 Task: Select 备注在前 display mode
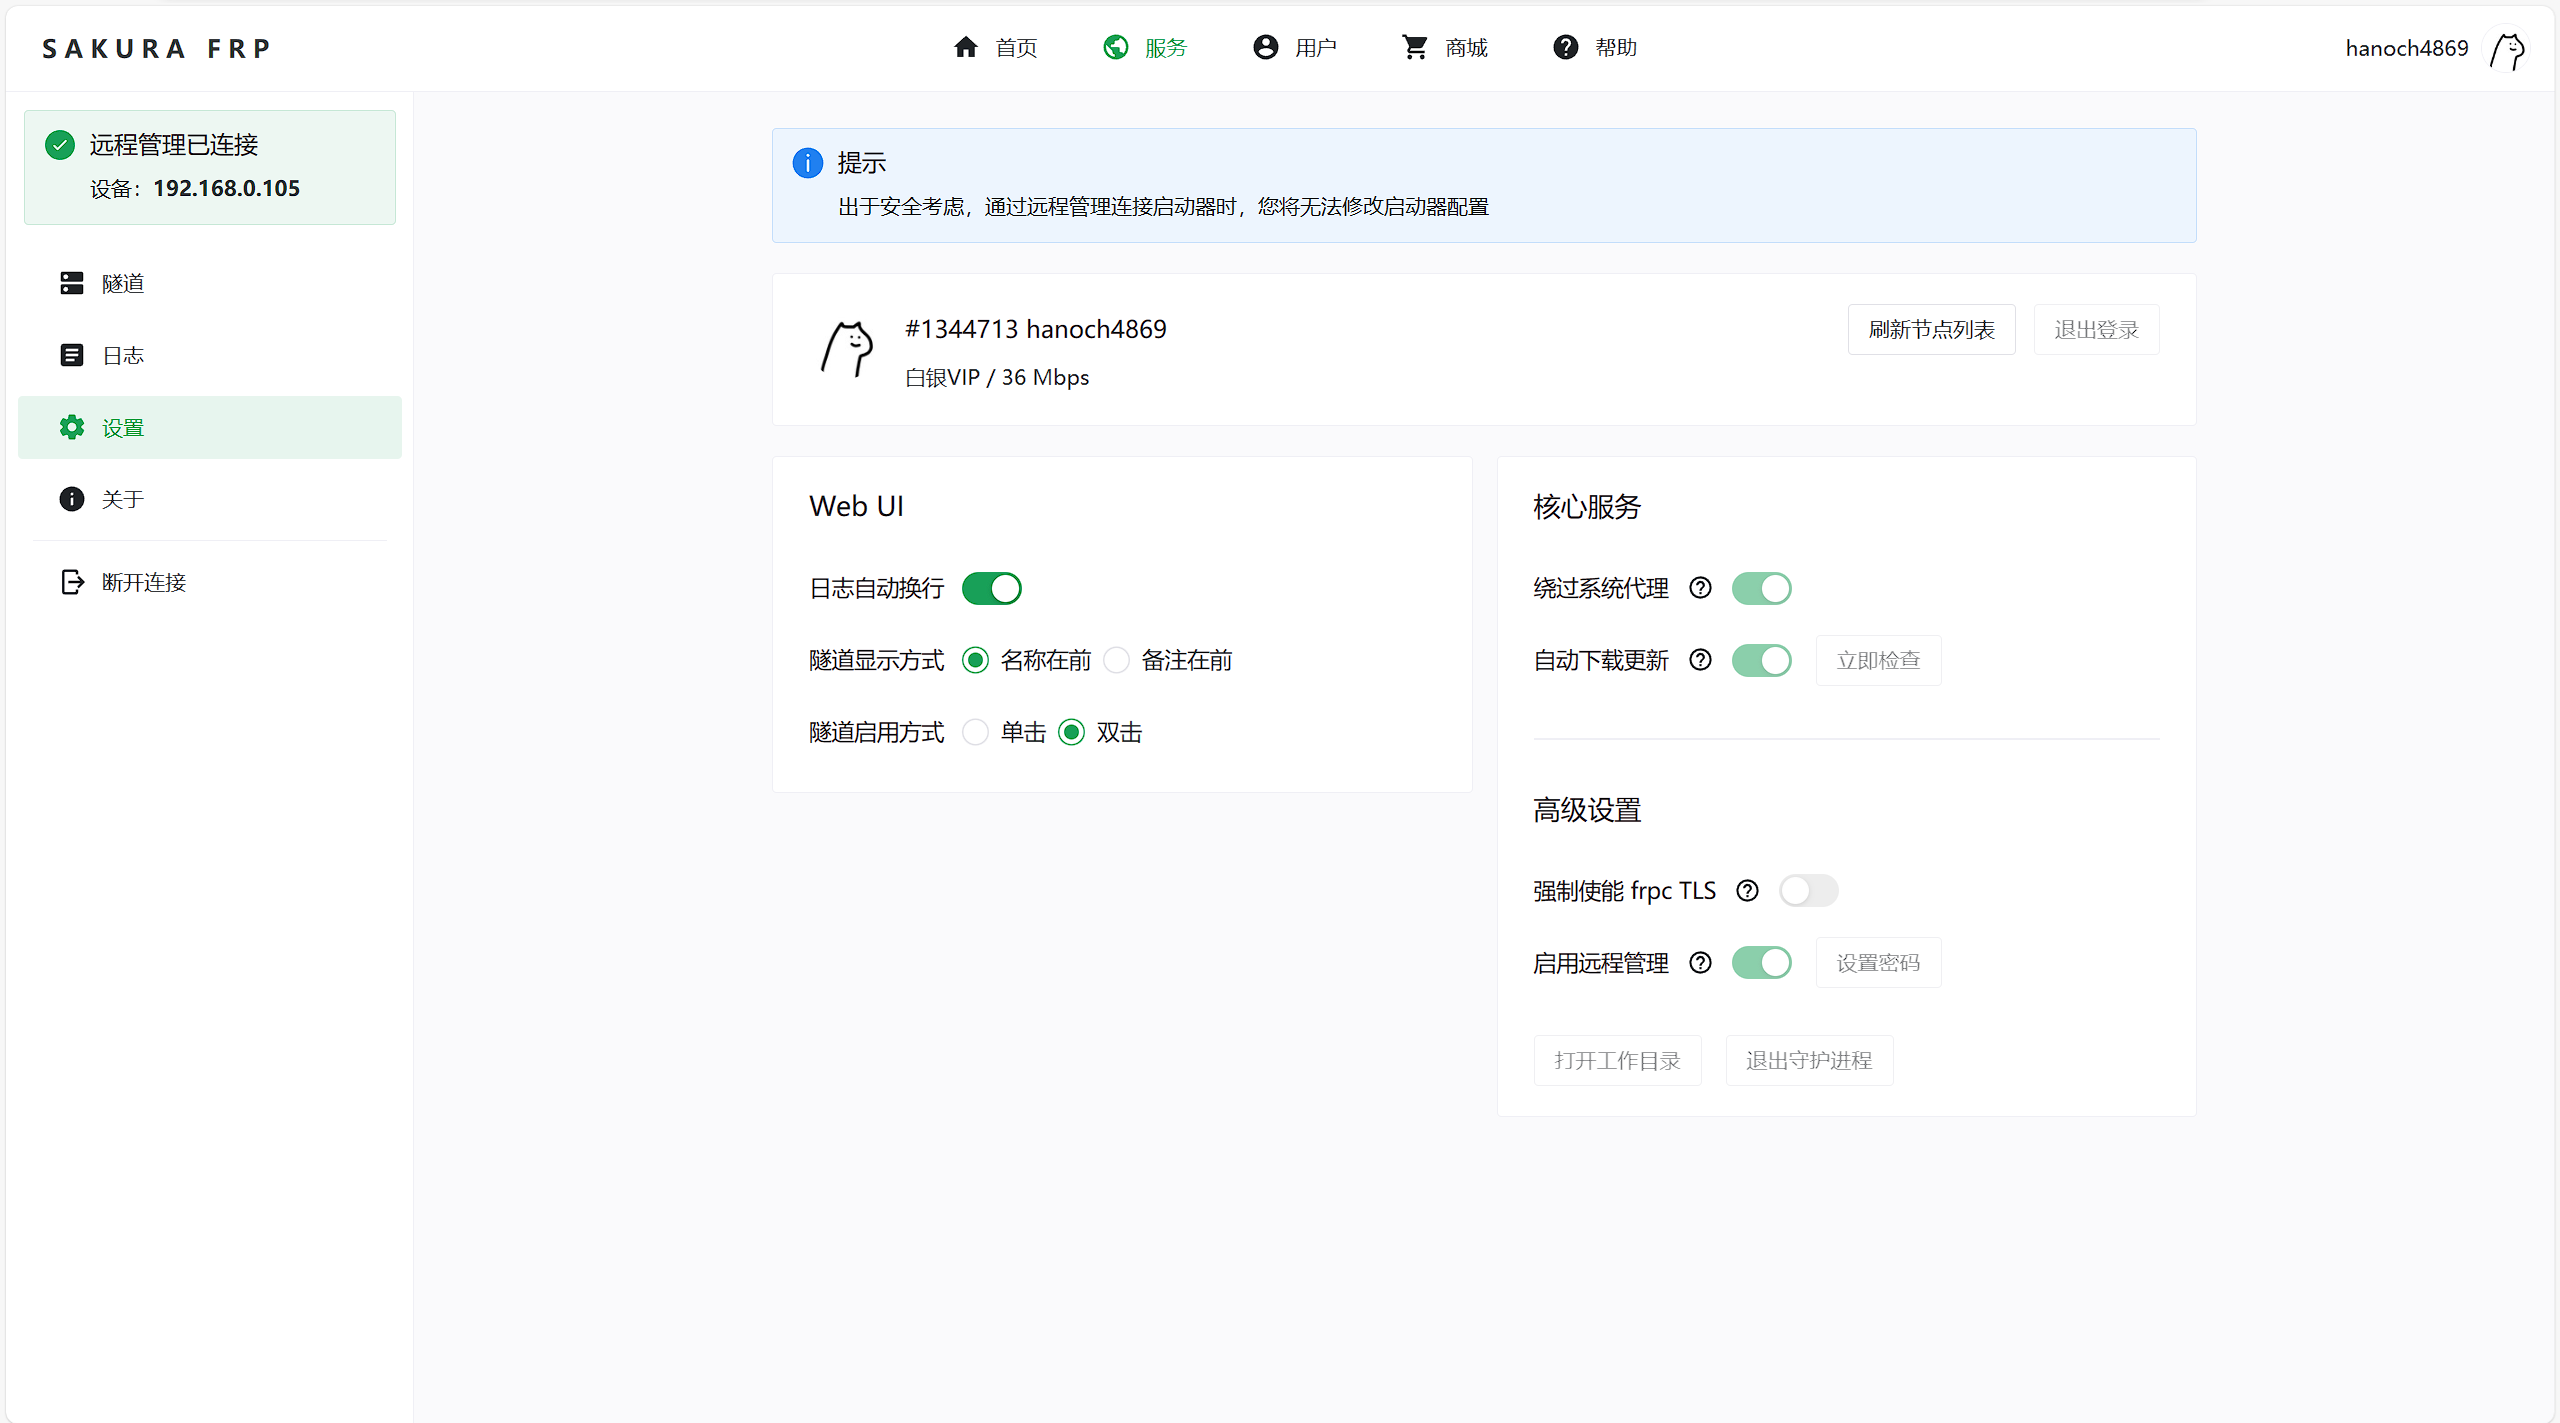click(x=1117, y=660)
